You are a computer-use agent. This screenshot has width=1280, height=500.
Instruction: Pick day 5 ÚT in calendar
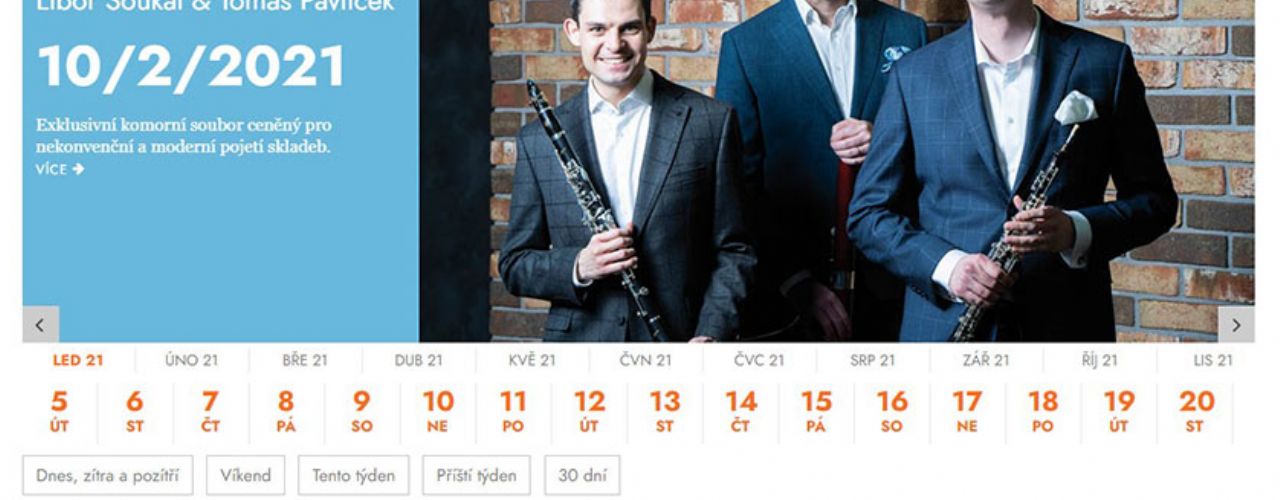[59, 411]
